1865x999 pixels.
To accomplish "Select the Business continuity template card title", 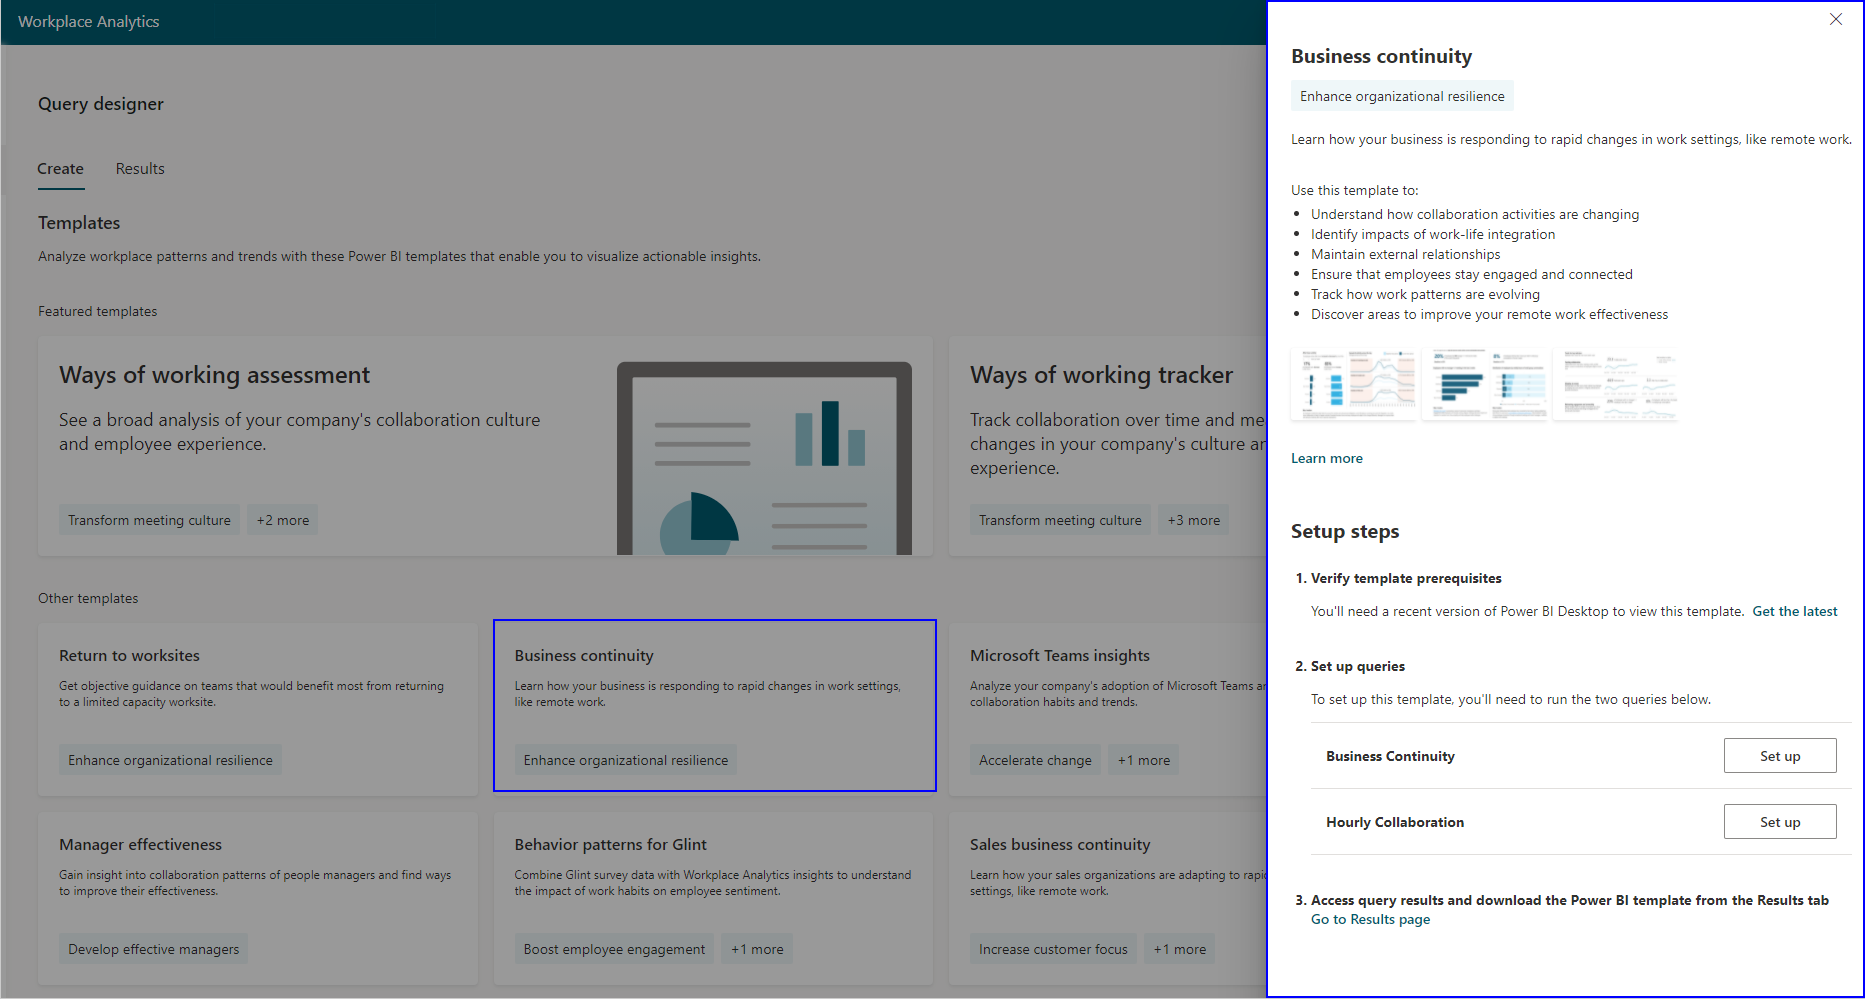I will tap(584, 656).
